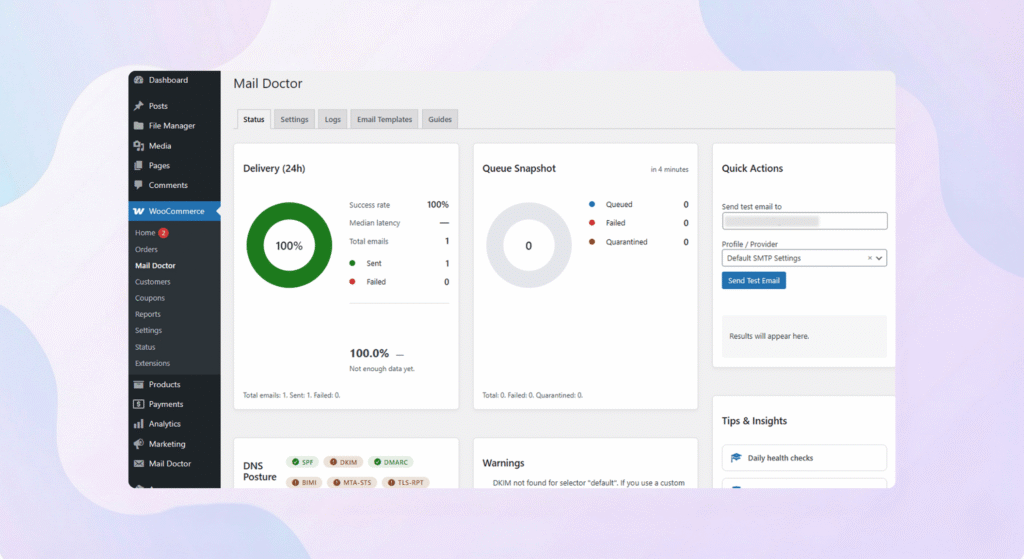This screenshot has height=559, width=1024.
Task: Open the Customers submenu item
Action: point(152,282)
